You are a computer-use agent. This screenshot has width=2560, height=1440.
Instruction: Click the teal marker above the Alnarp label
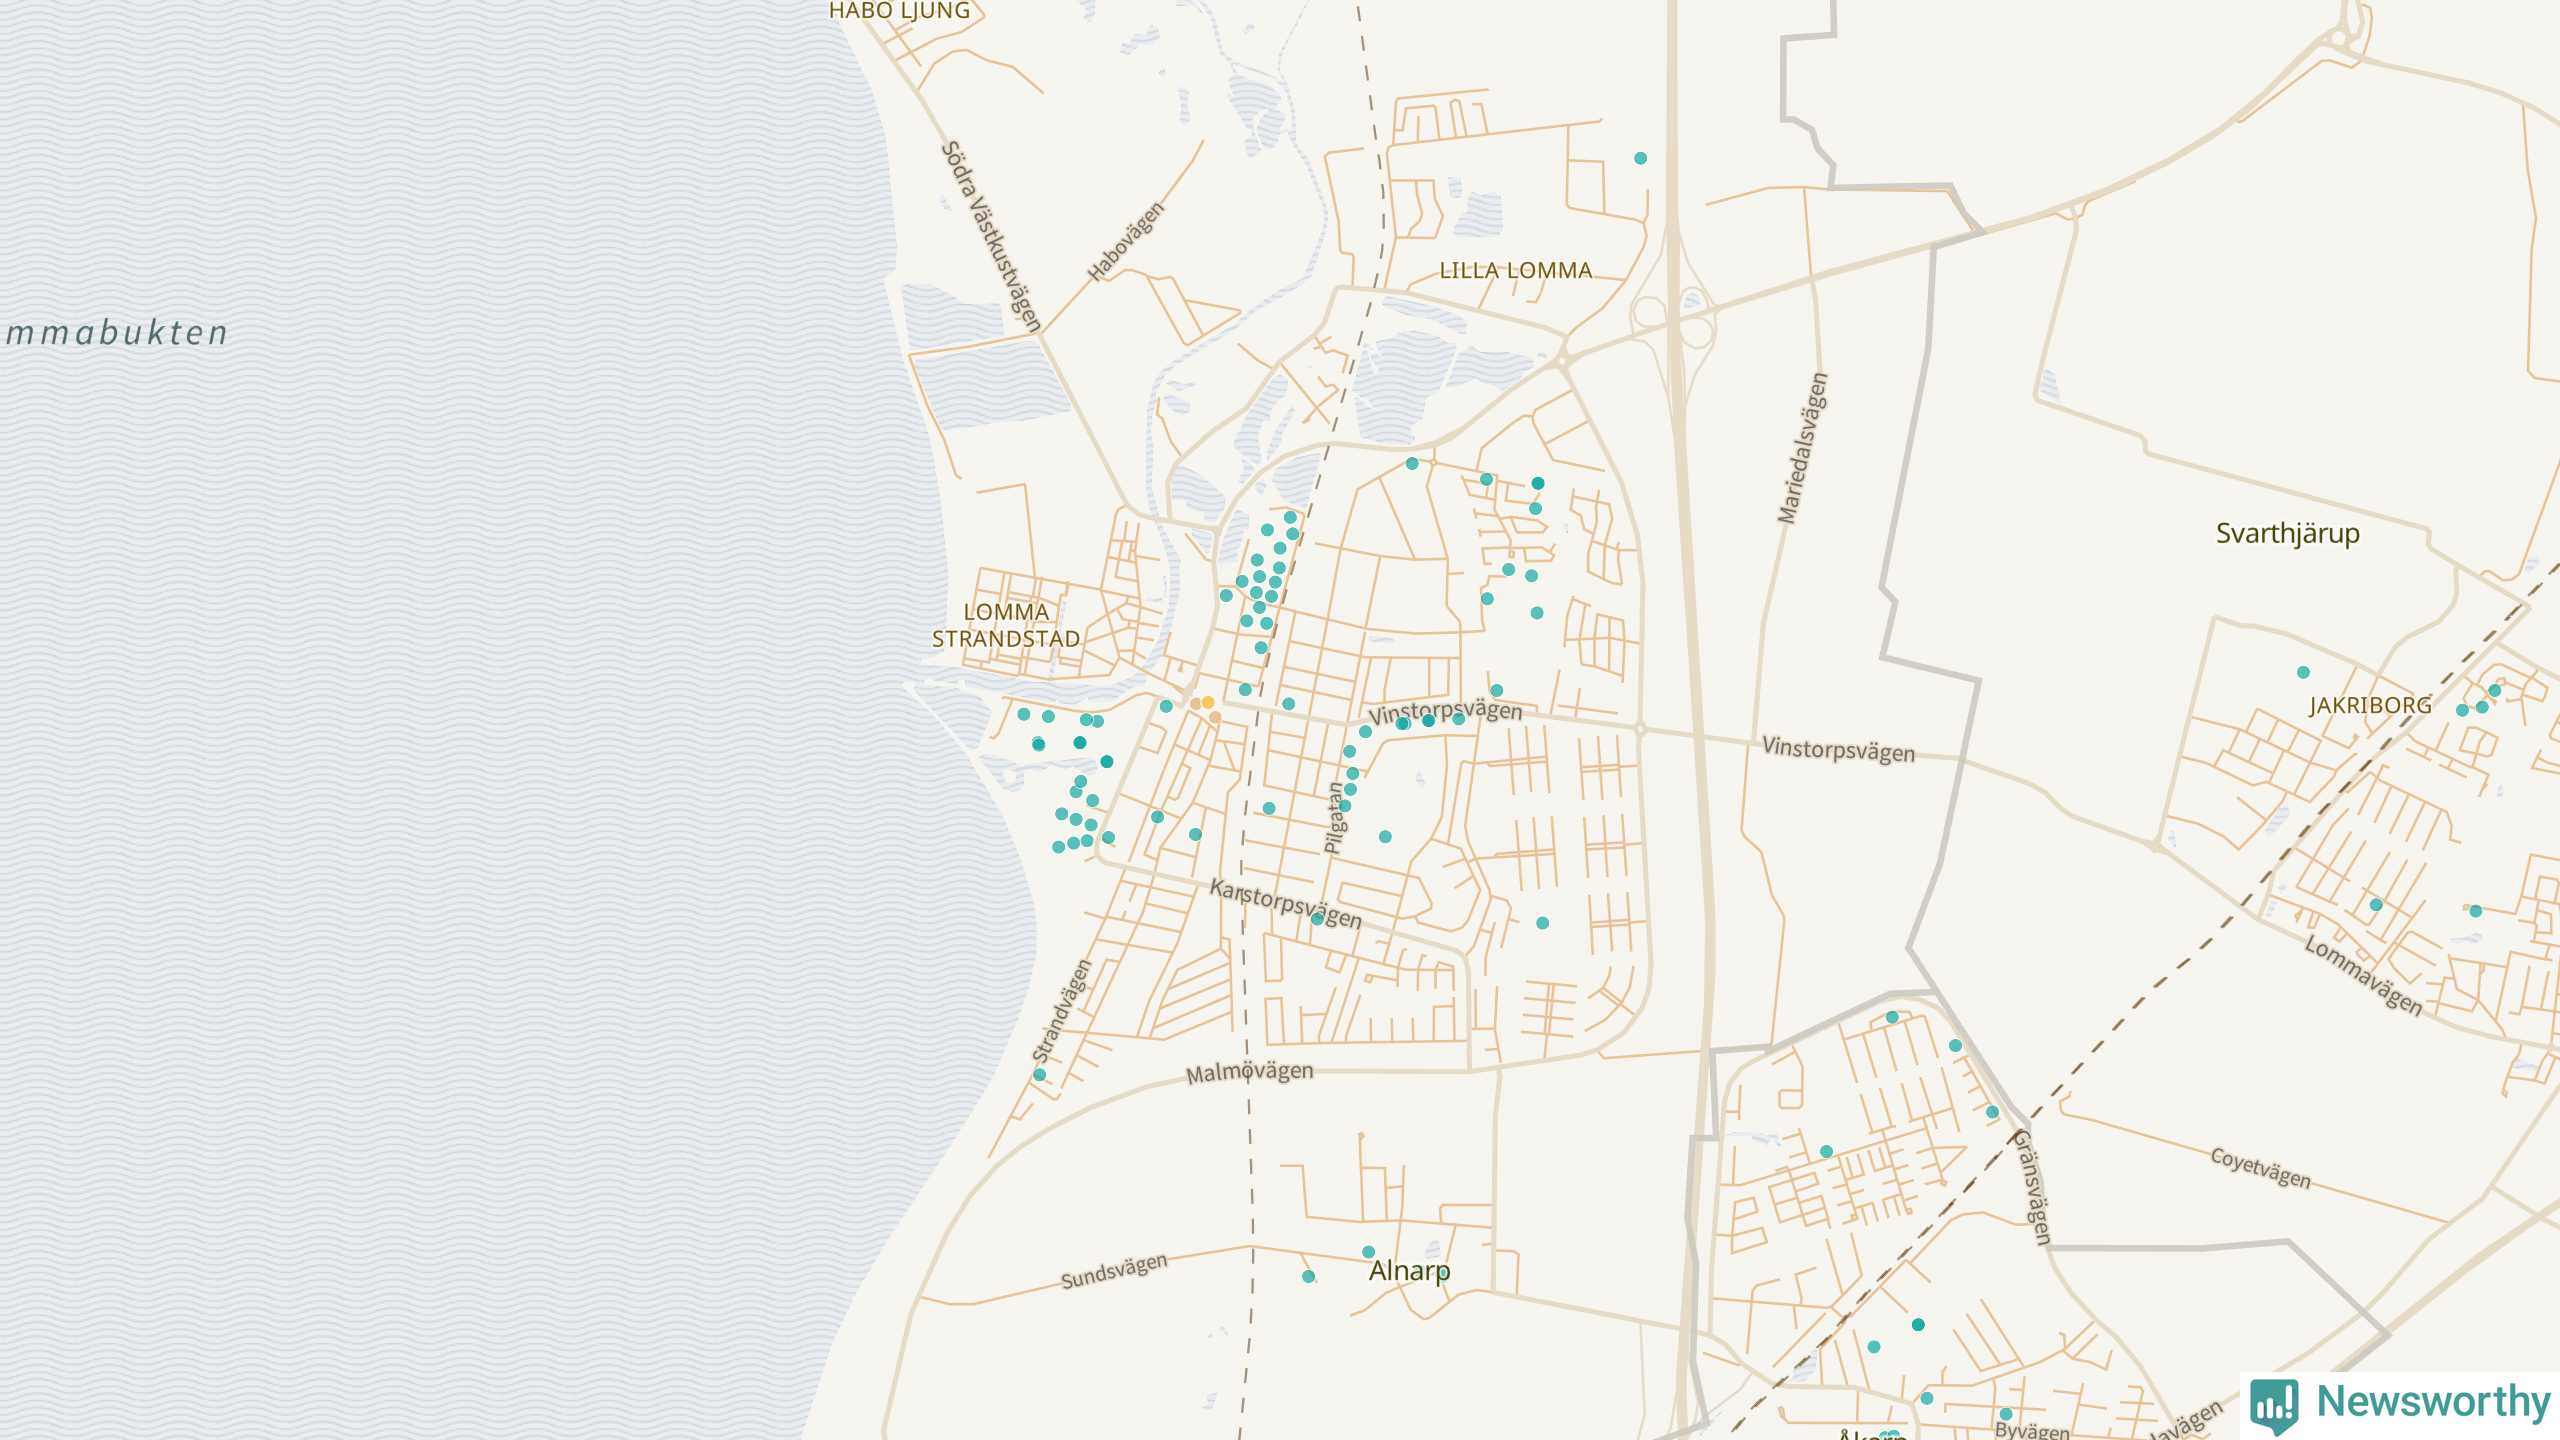click(1368, 1252)
